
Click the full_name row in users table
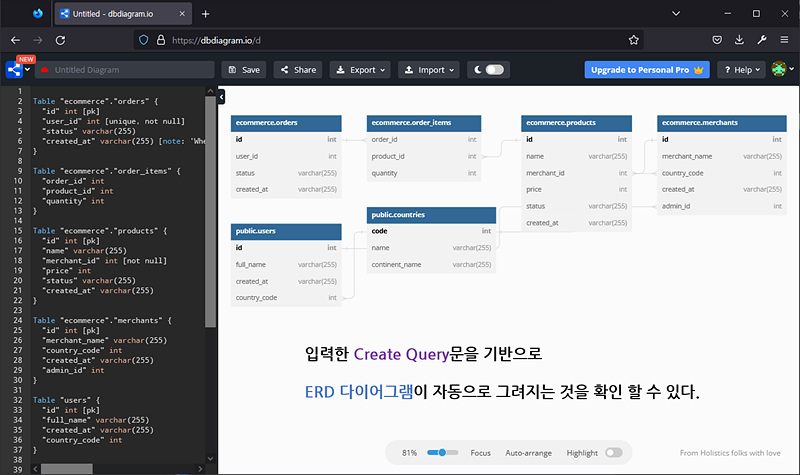click(286, 264)
